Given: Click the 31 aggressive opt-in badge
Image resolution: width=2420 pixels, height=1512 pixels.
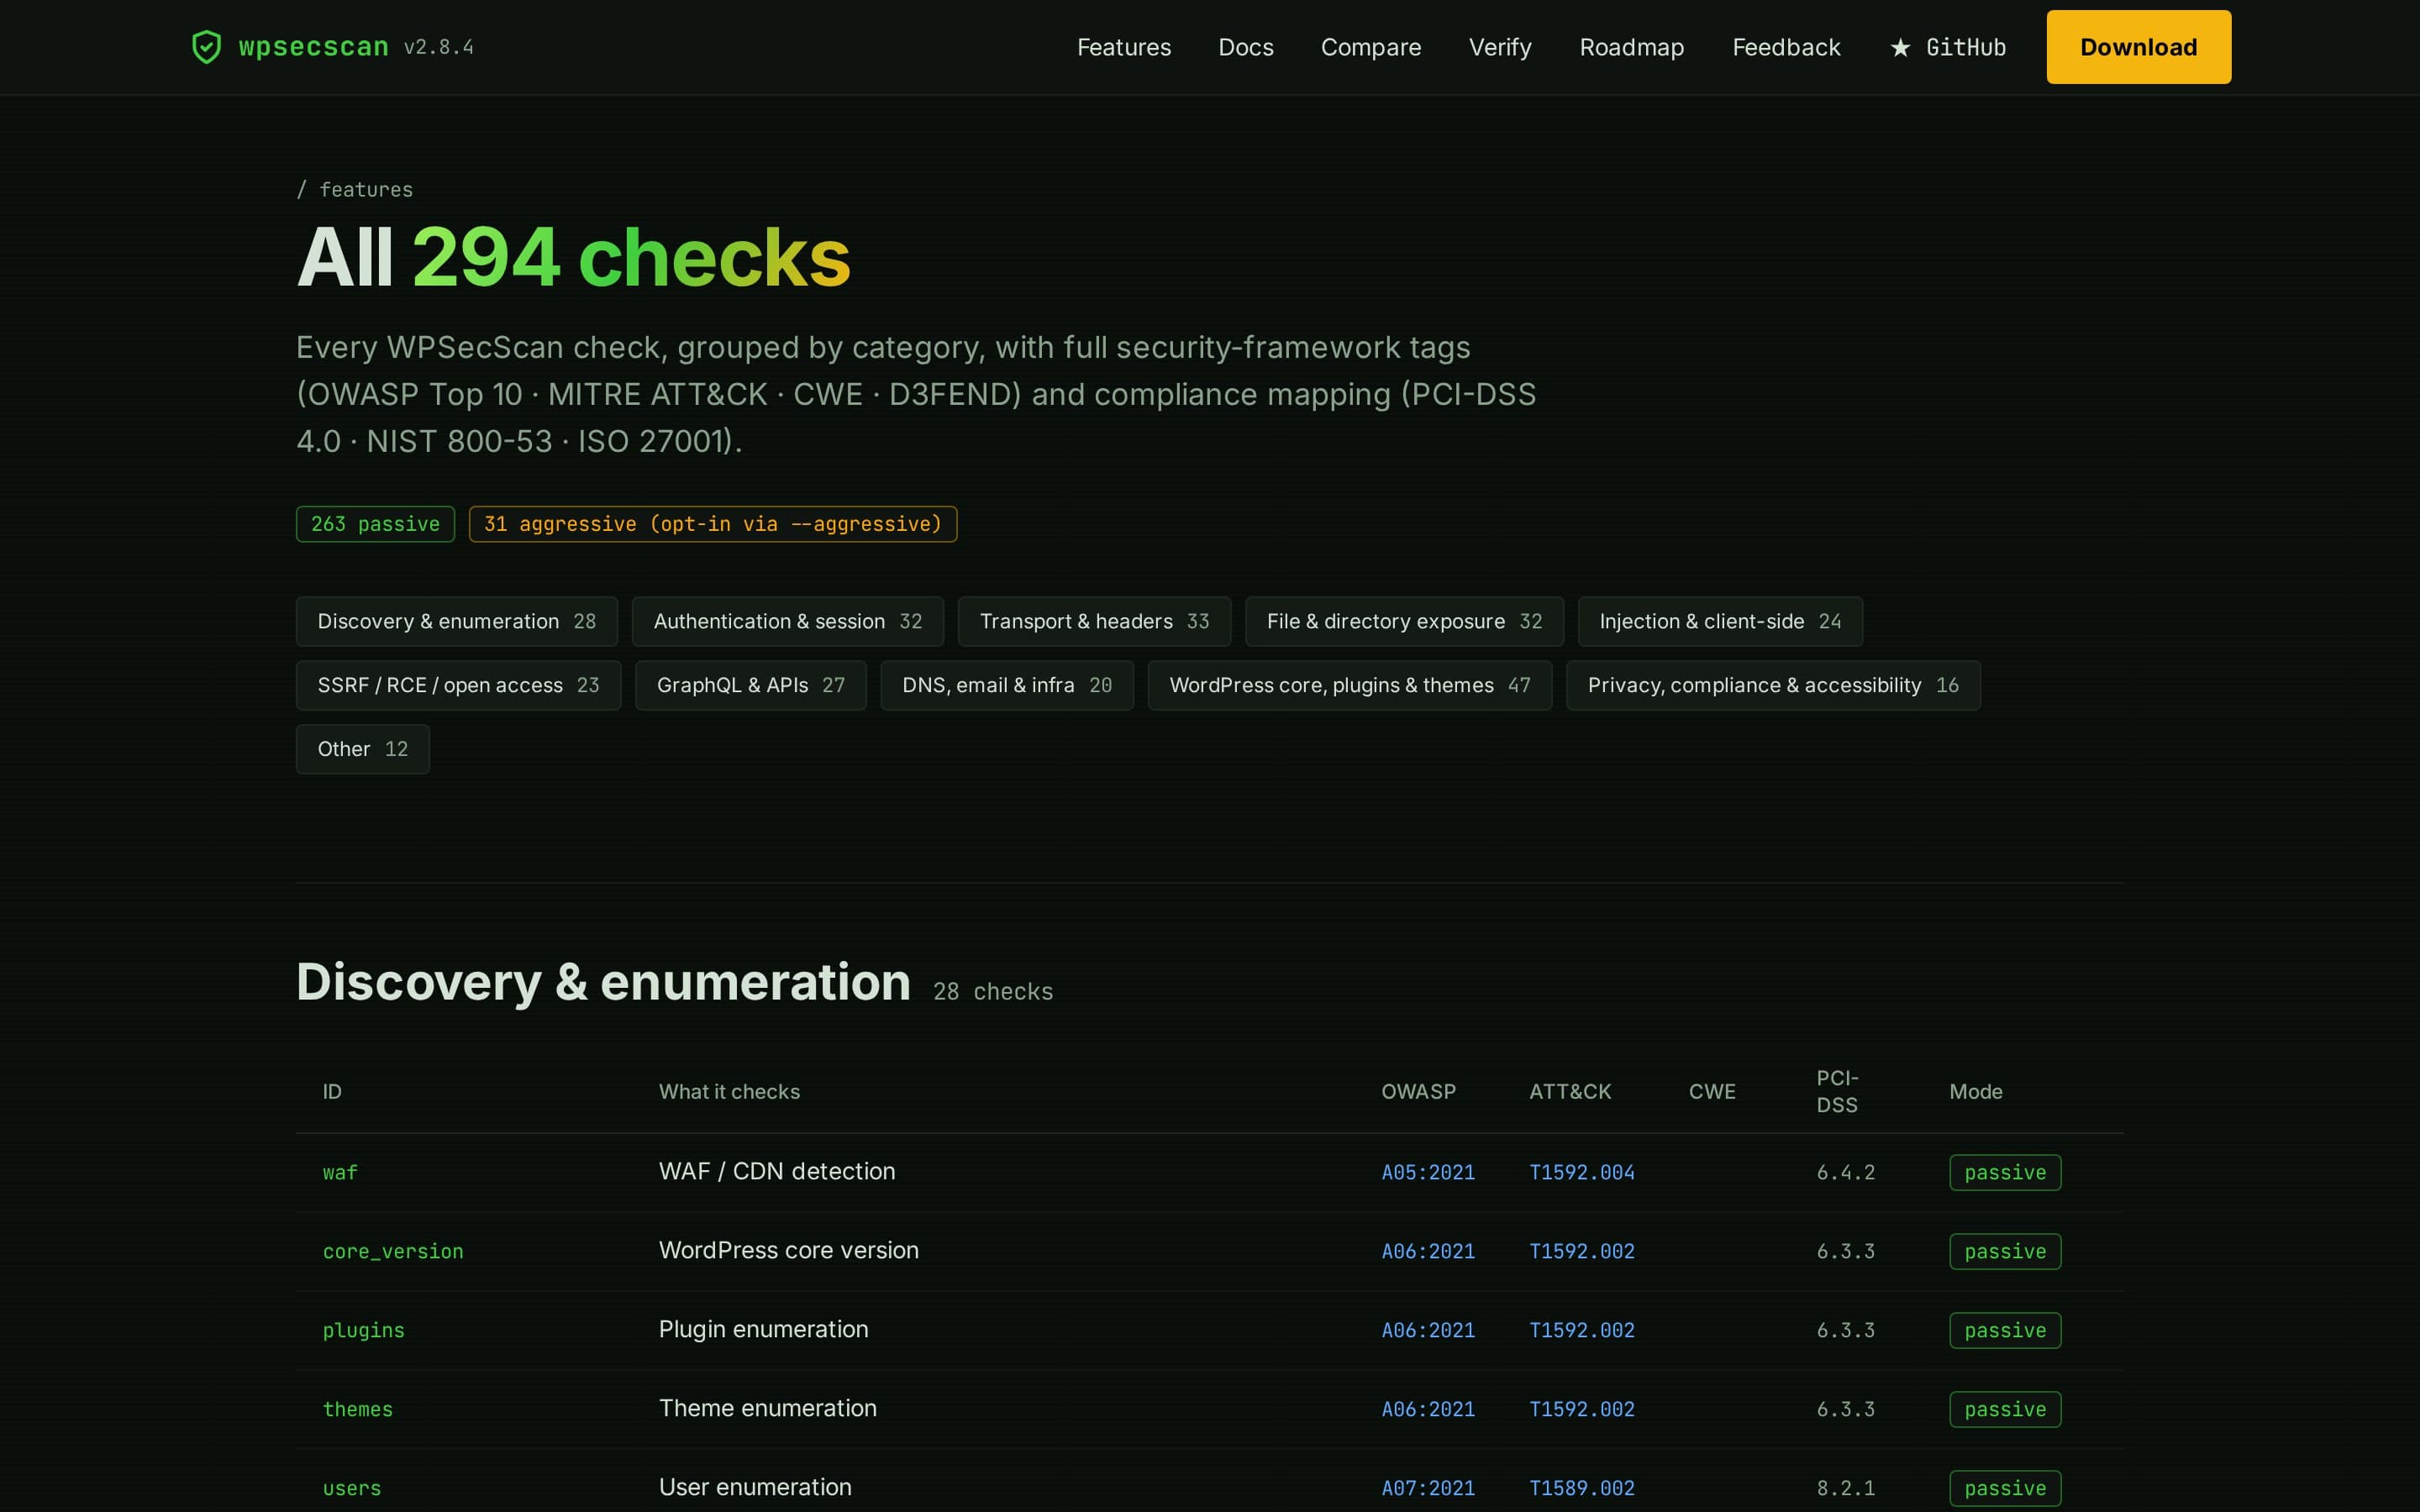Looking at the screenshot, I should point(713,524).
